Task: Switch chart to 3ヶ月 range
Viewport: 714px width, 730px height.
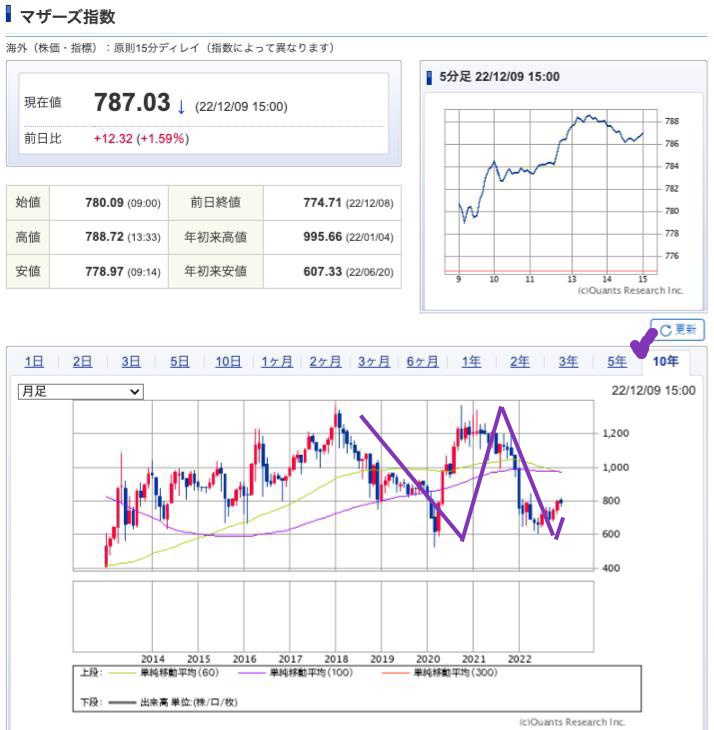Action: coord(374,362)
